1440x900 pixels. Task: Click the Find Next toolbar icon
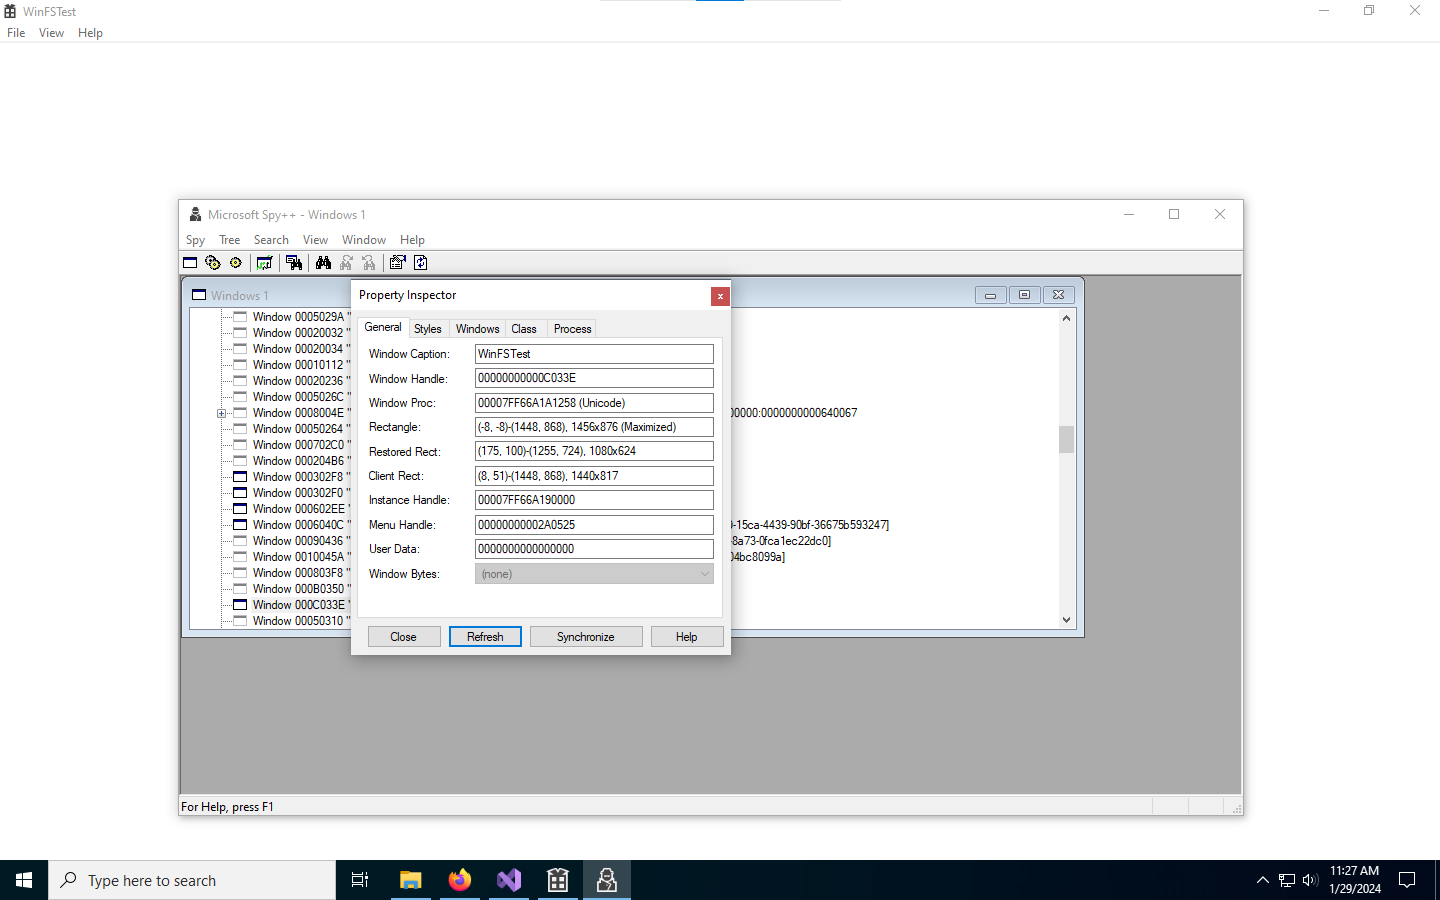click(x=346, y=263)
